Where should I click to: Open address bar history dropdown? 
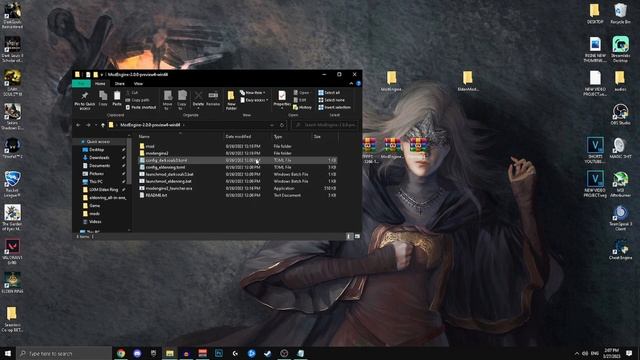(272, 125)
